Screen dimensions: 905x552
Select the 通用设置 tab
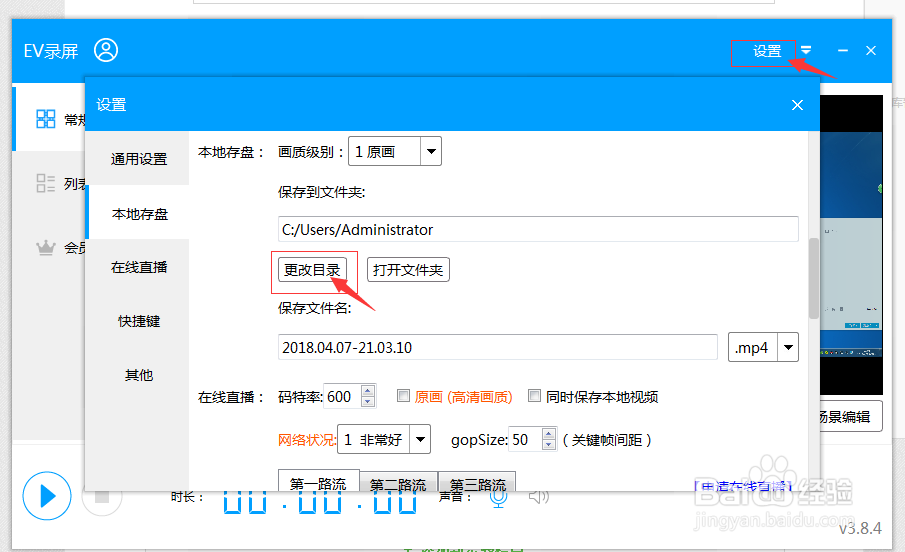(x=139, y=159)
